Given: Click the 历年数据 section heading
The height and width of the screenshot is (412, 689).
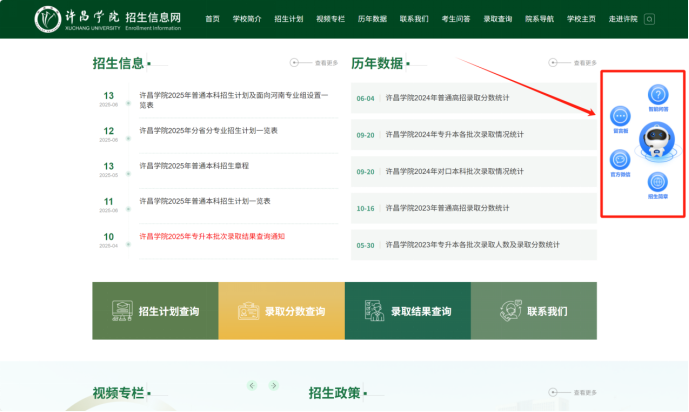Looking at the screenshot, I should pos(377,63).
